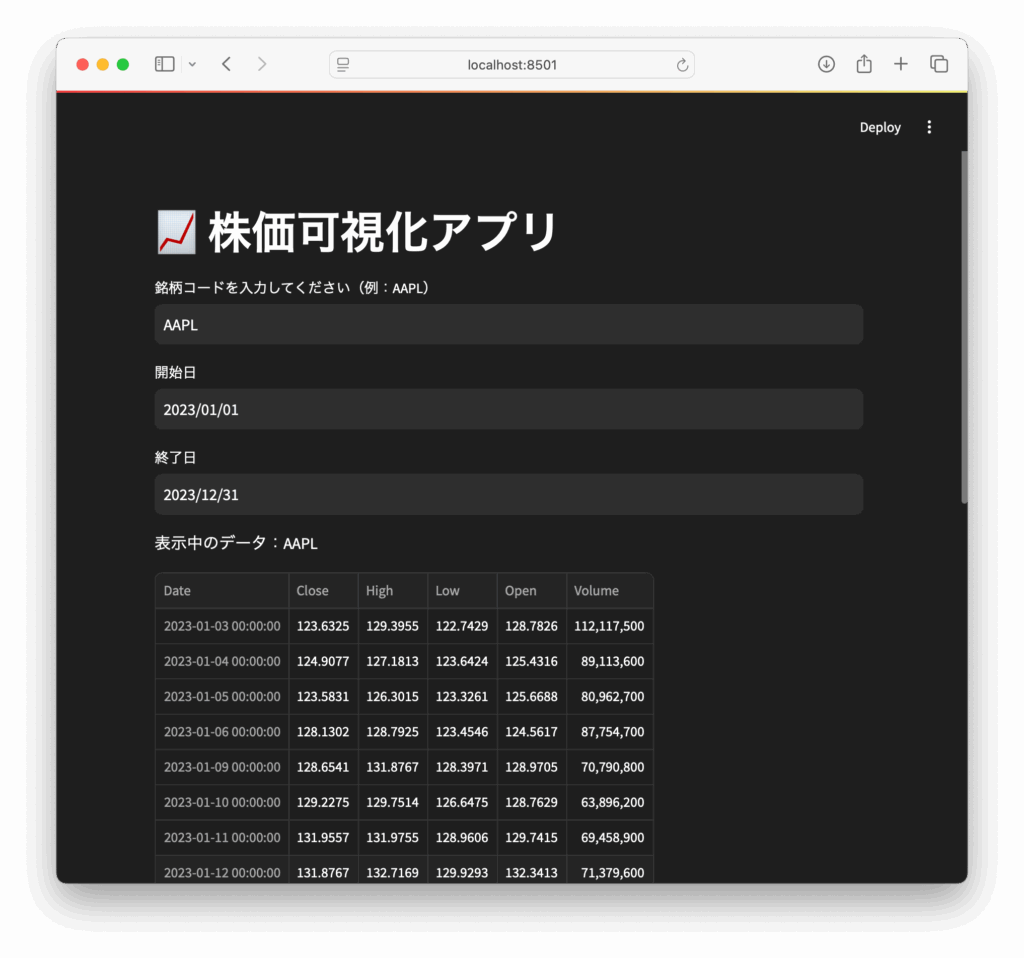Image resolution: width=1024 pixels, height=958 pixels.
Task: Go back using the browser back arrow
Action: pos(227,64)
